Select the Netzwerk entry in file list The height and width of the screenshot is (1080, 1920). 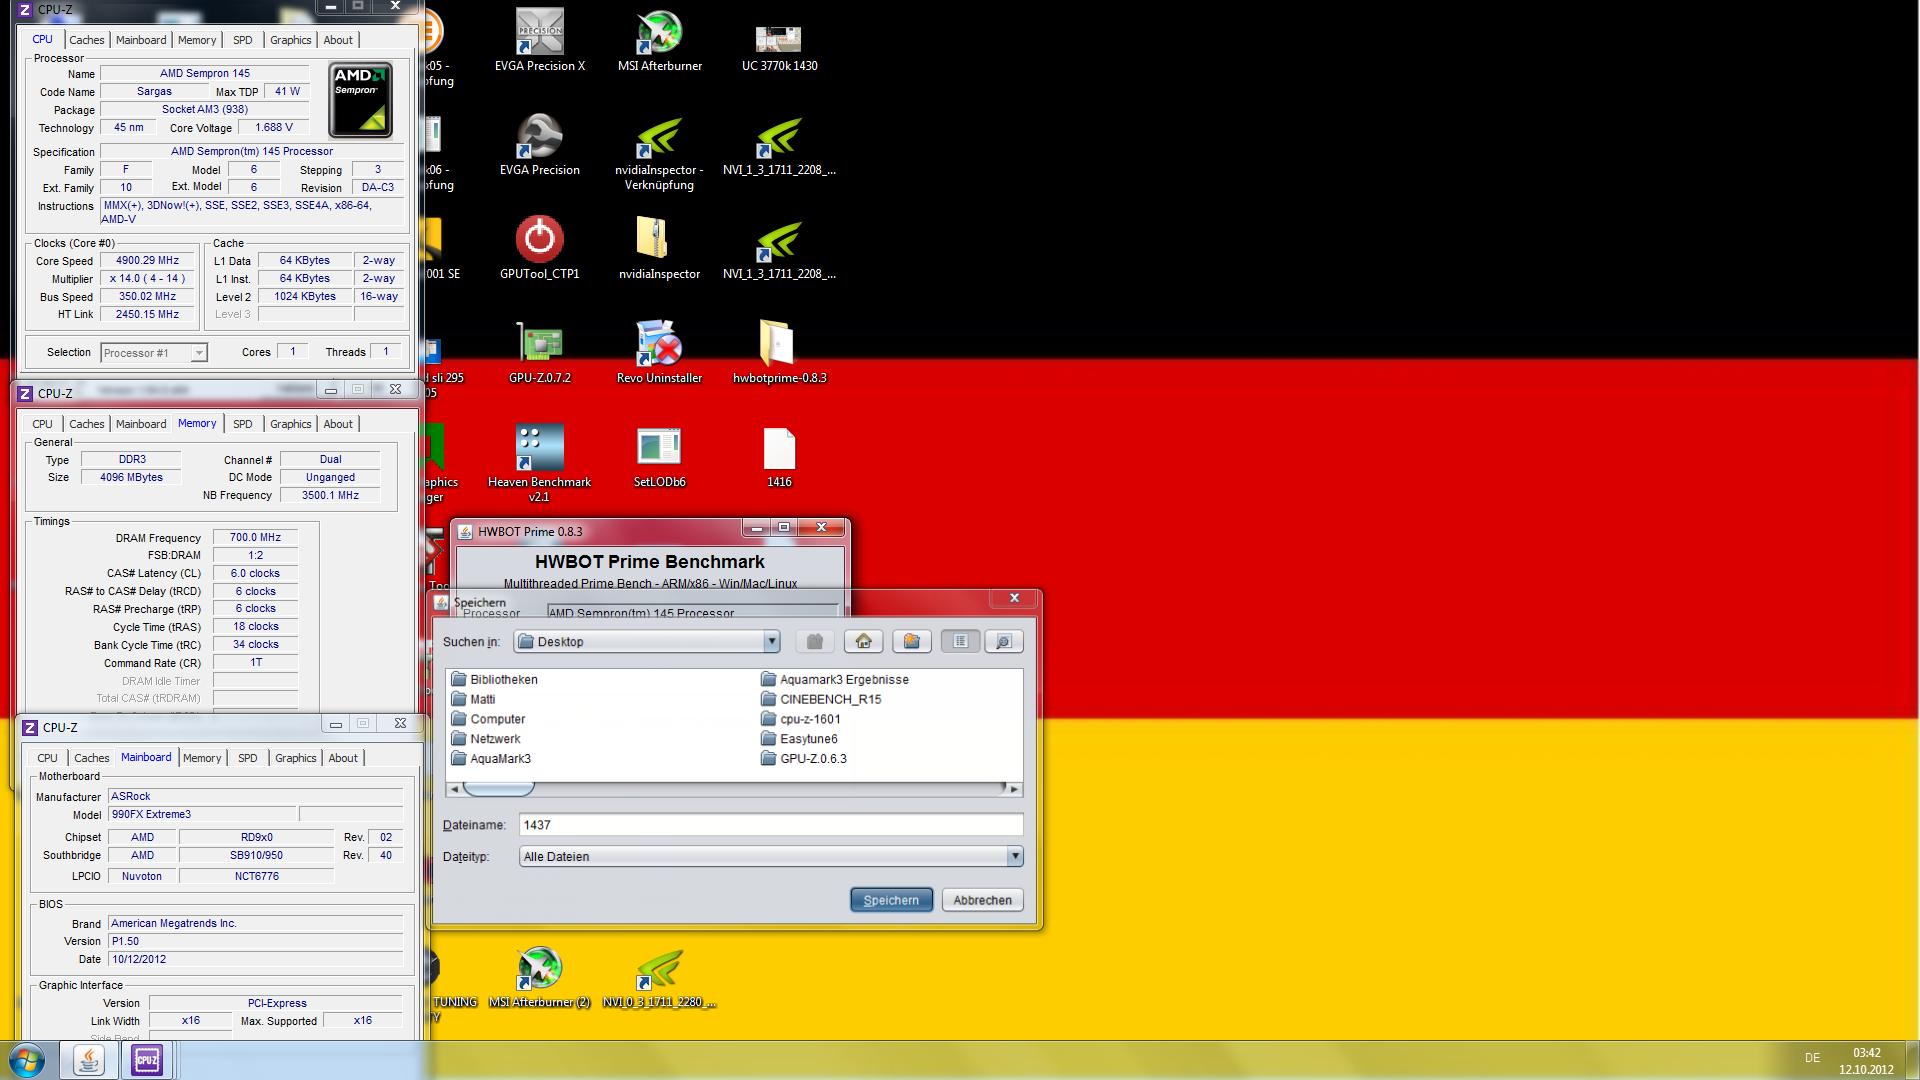pyautogui.click(x=486, y=739)
